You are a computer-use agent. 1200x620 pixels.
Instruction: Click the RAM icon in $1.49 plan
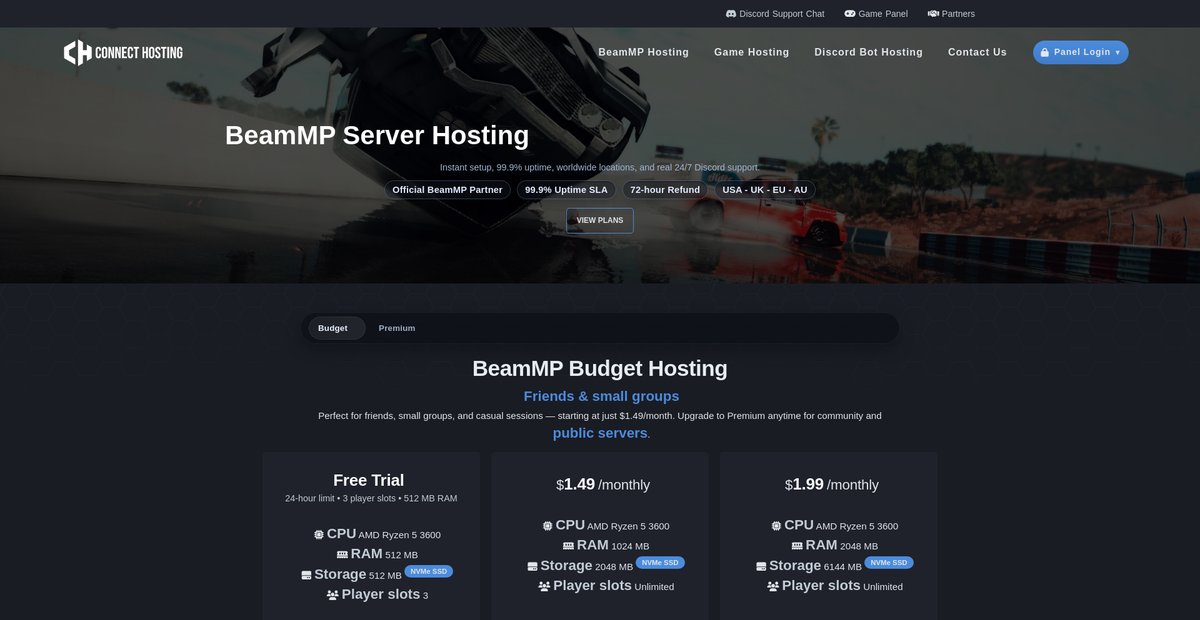569,546
